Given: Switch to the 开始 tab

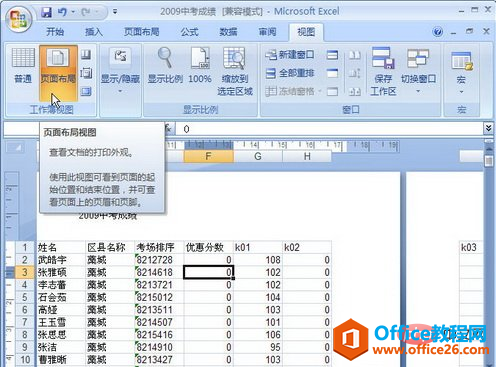Looking at the screenshot, I should (55, 32).
